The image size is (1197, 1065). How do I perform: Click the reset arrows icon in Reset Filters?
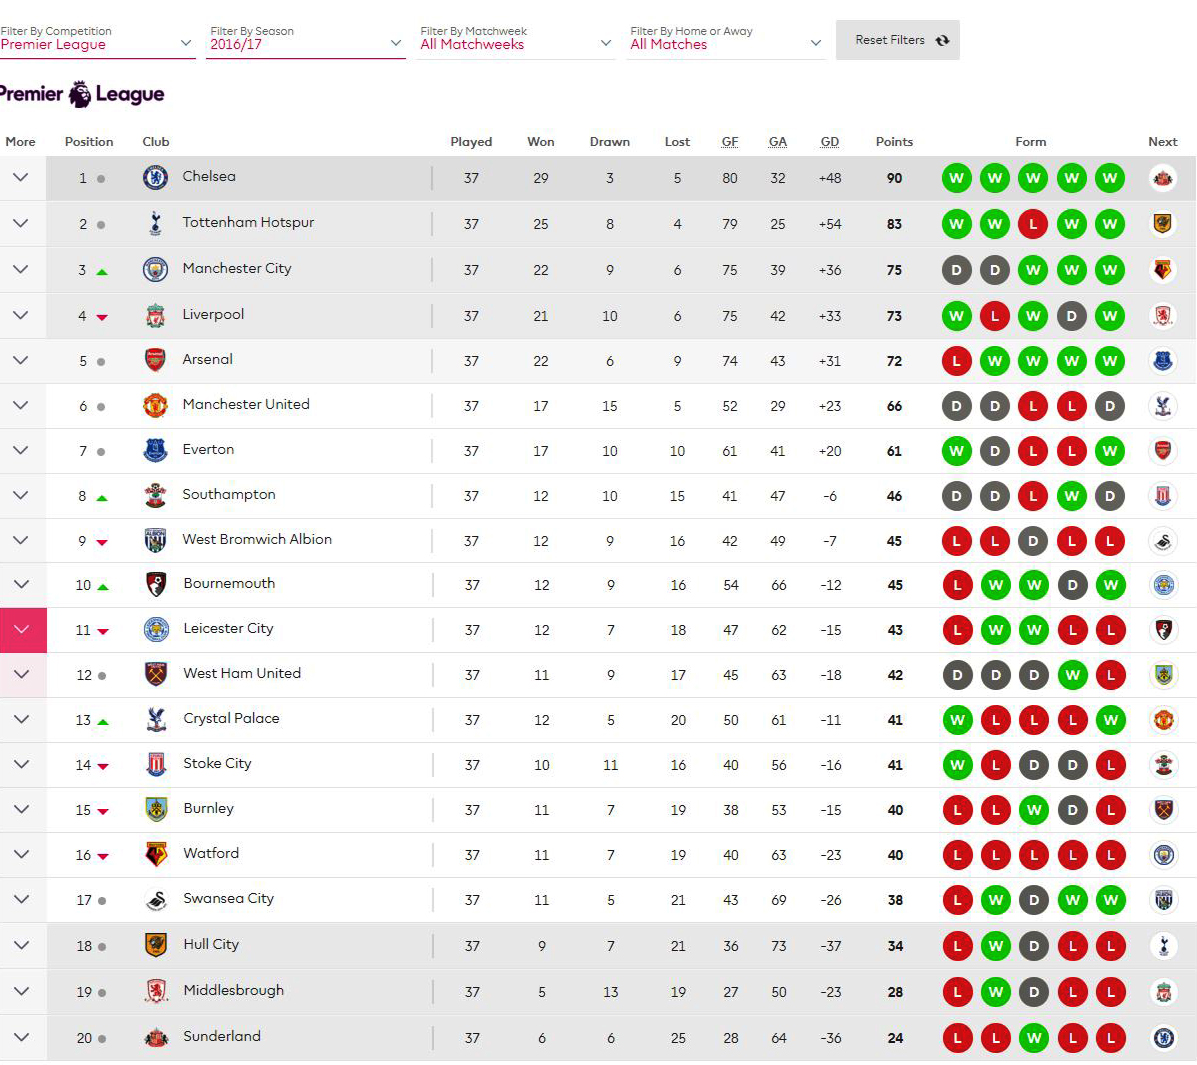pos(943,40)
